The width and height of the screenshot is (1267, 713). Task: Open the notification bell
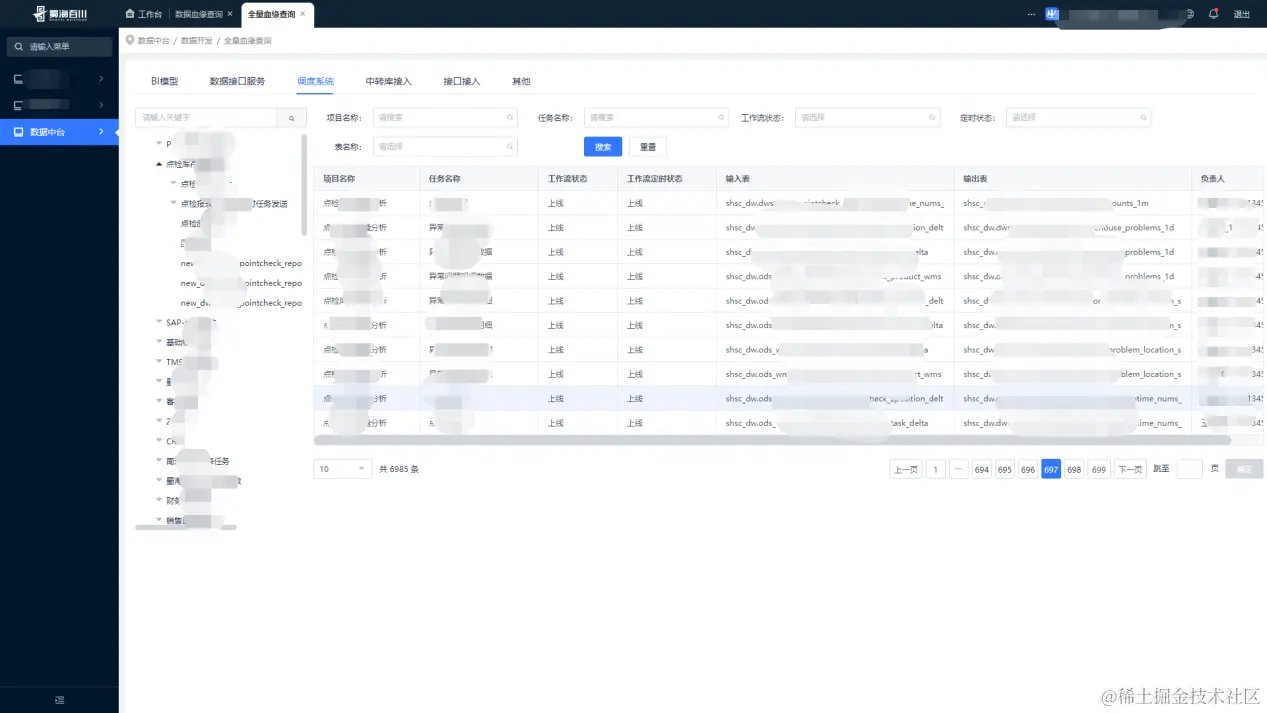click(1213, 14)
